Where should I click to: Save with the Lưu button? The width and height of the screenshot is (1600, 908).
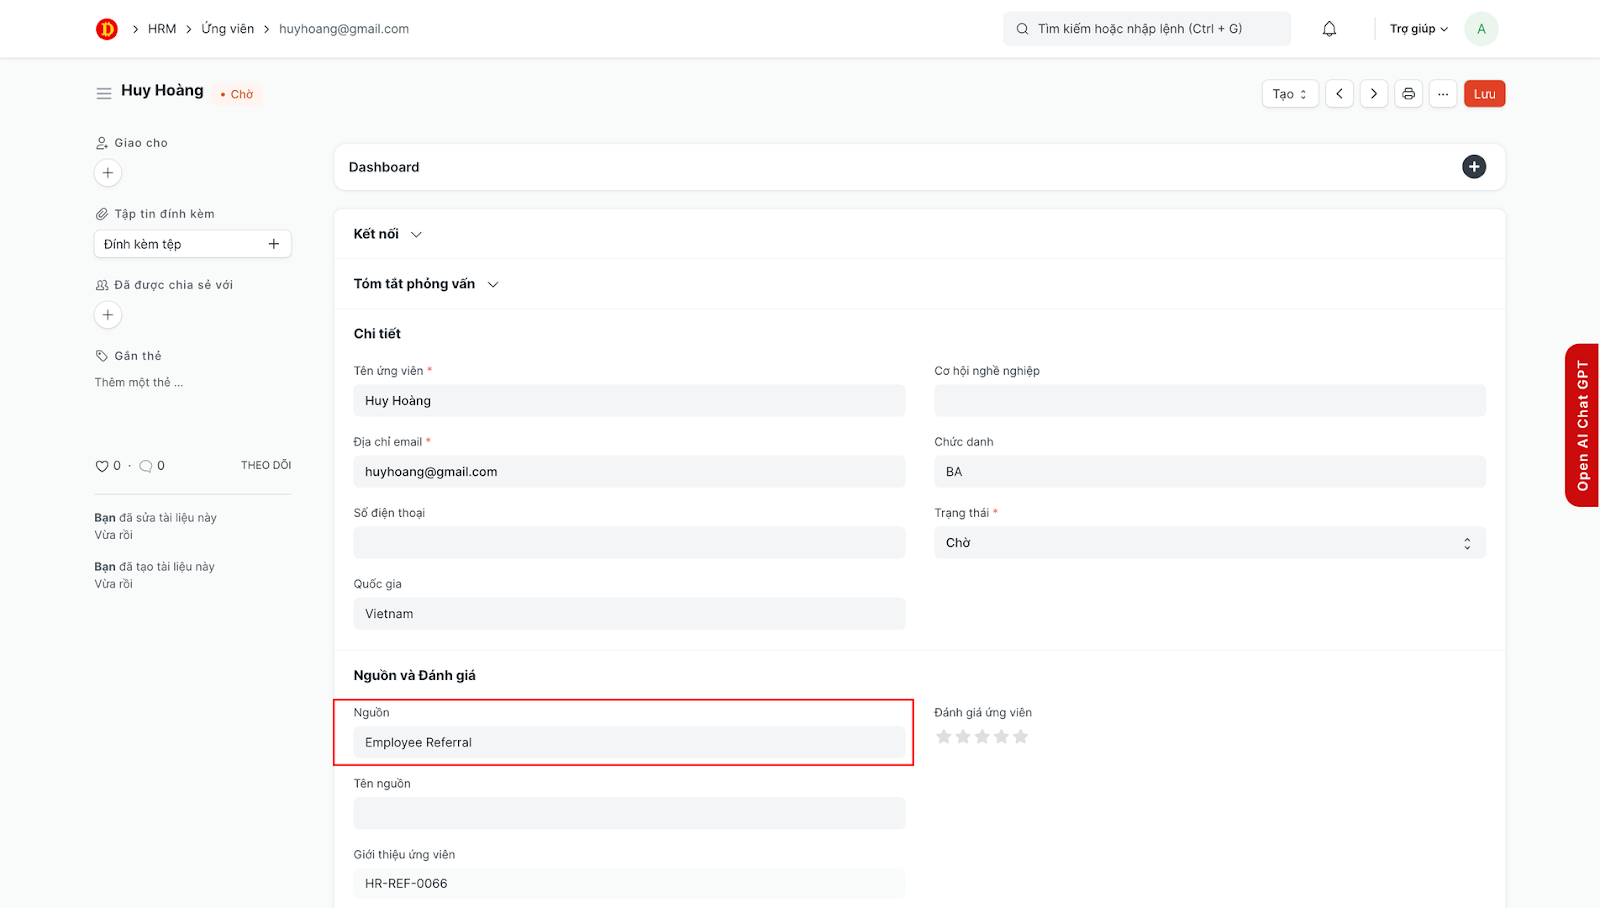(x=1484, y=94)
